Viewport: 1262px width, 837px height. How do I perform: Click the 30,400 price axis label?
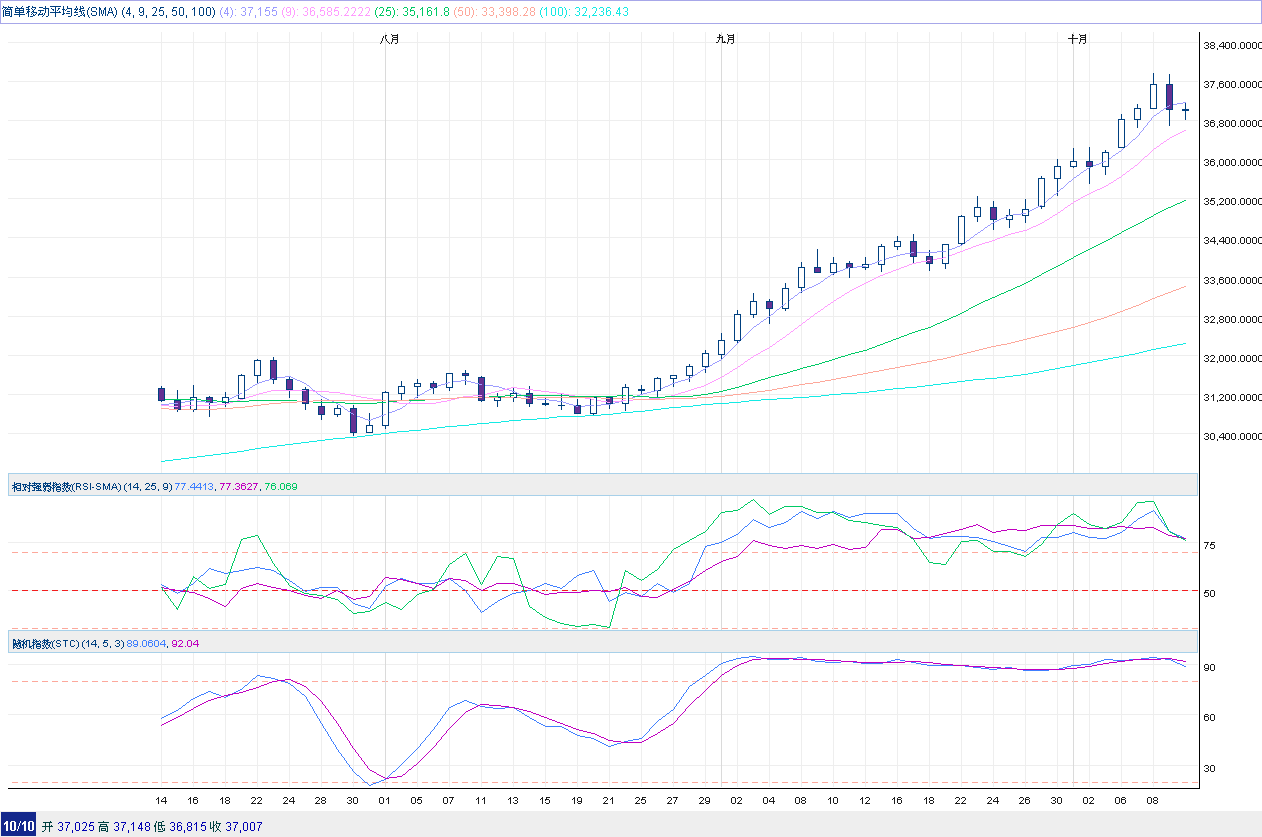tap(1230, 437)
